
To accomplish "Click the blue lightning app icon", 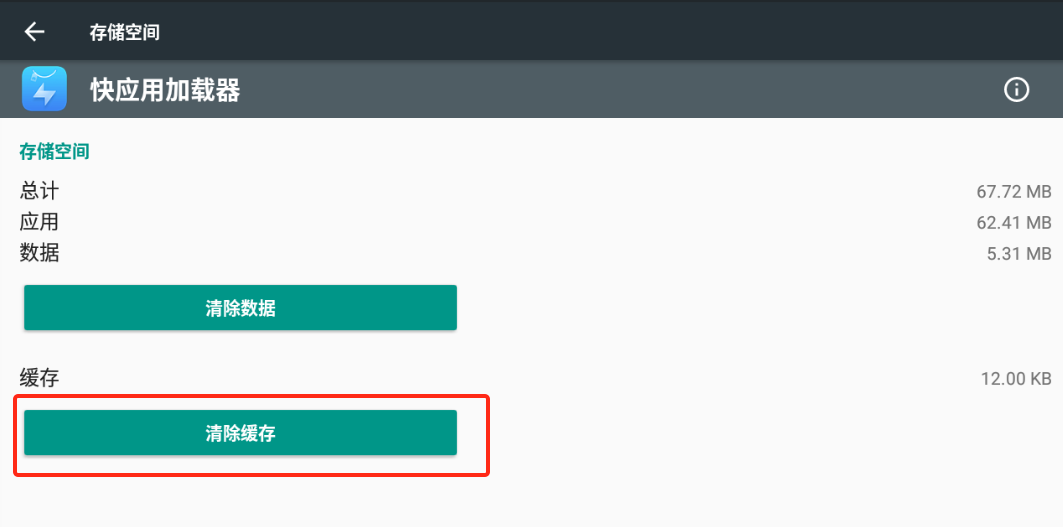I will (x=44, y=89).
